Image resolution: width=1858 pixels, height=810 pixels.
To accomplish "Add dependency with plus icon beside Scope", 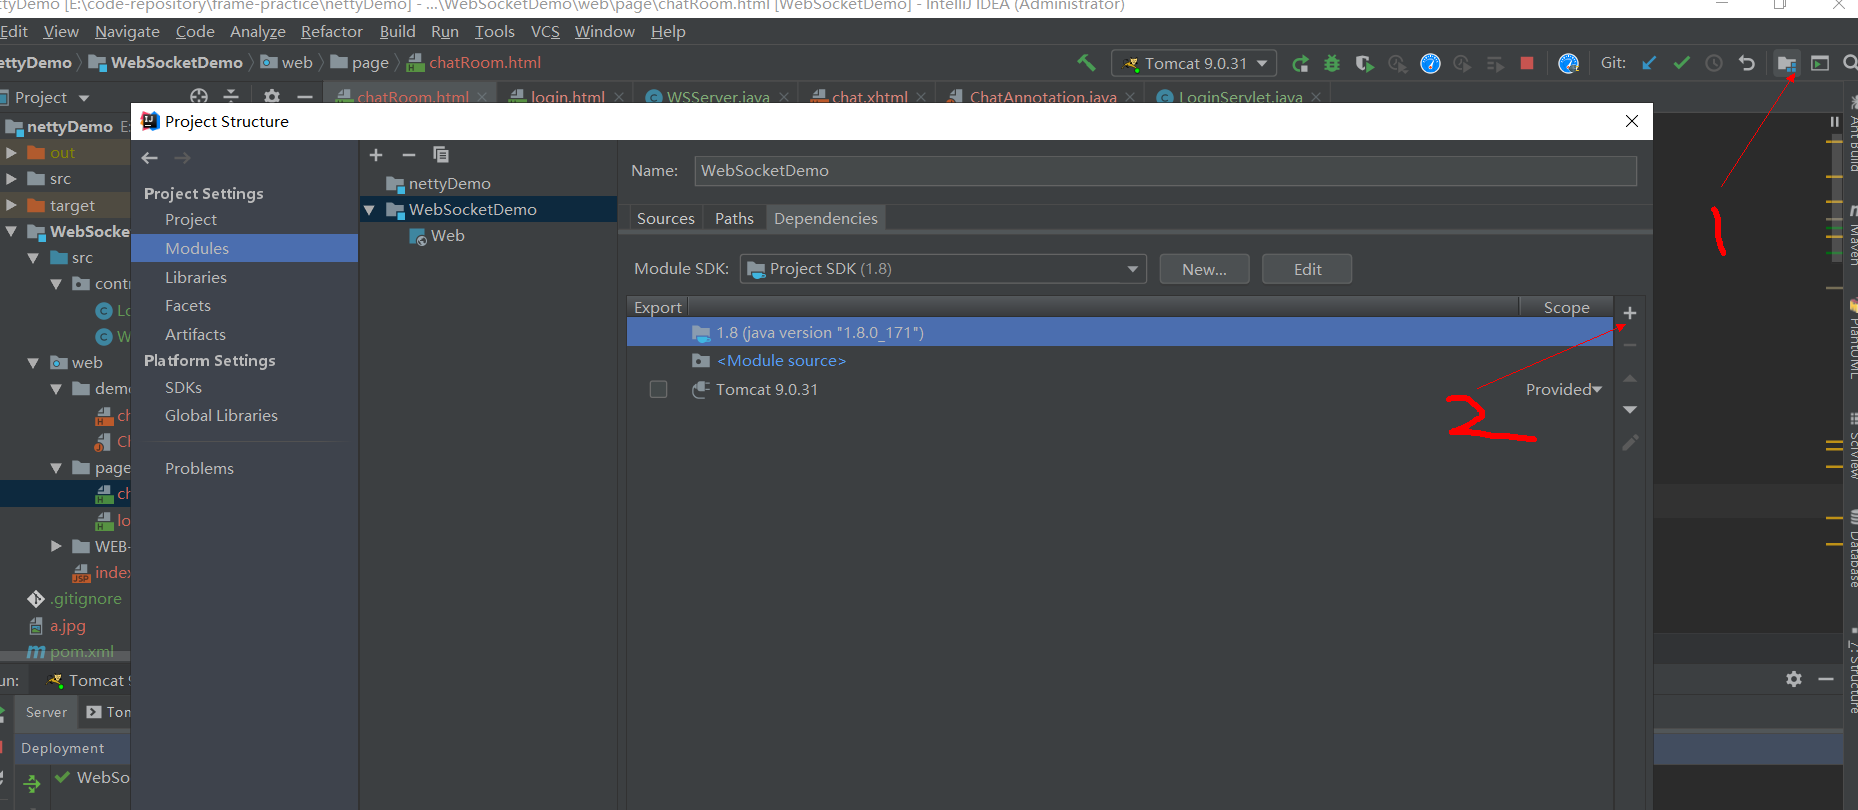I will click(1630, 313).
